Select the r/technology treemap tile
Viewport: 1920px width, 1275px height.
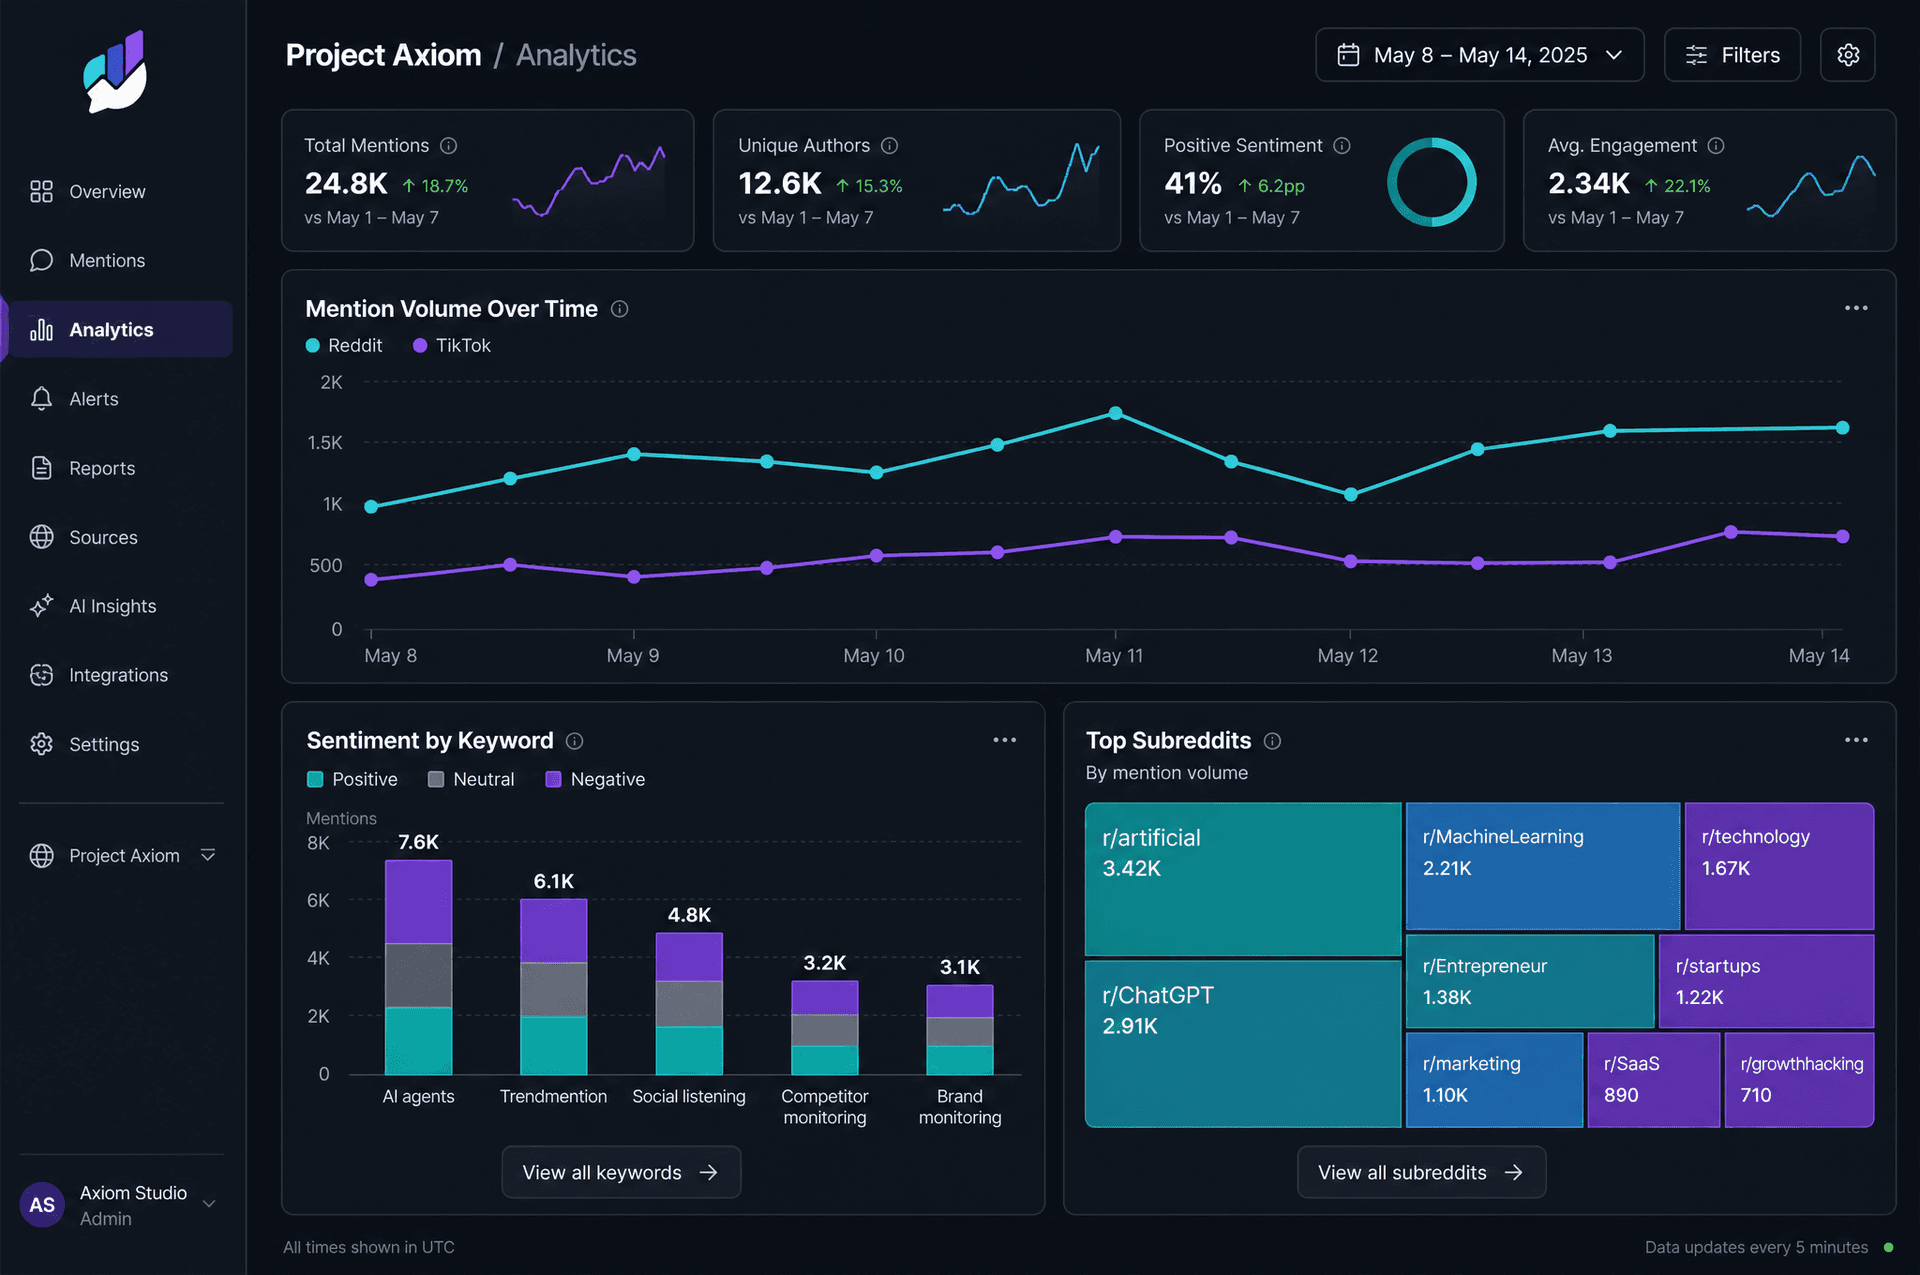pyautogui.click(x=1779, y=866)
